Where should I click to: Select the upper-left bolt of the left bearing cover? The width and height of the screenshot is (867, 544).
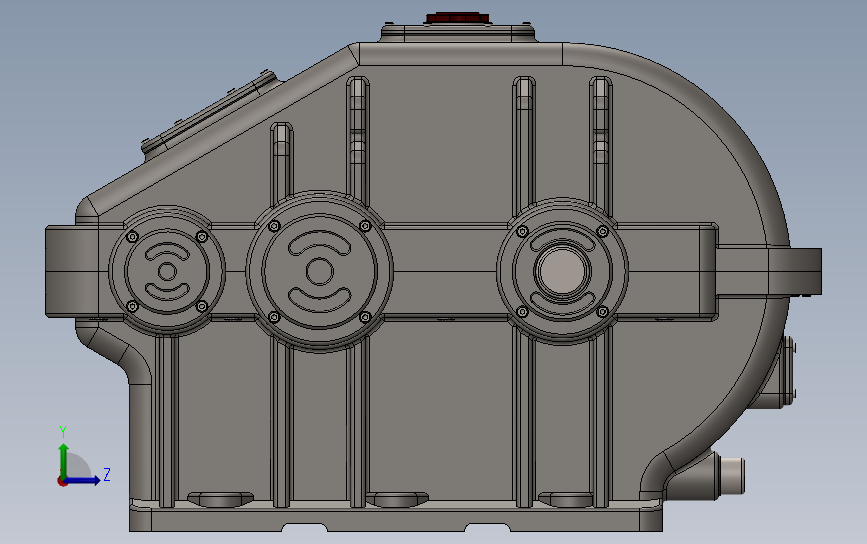(133, 237)
